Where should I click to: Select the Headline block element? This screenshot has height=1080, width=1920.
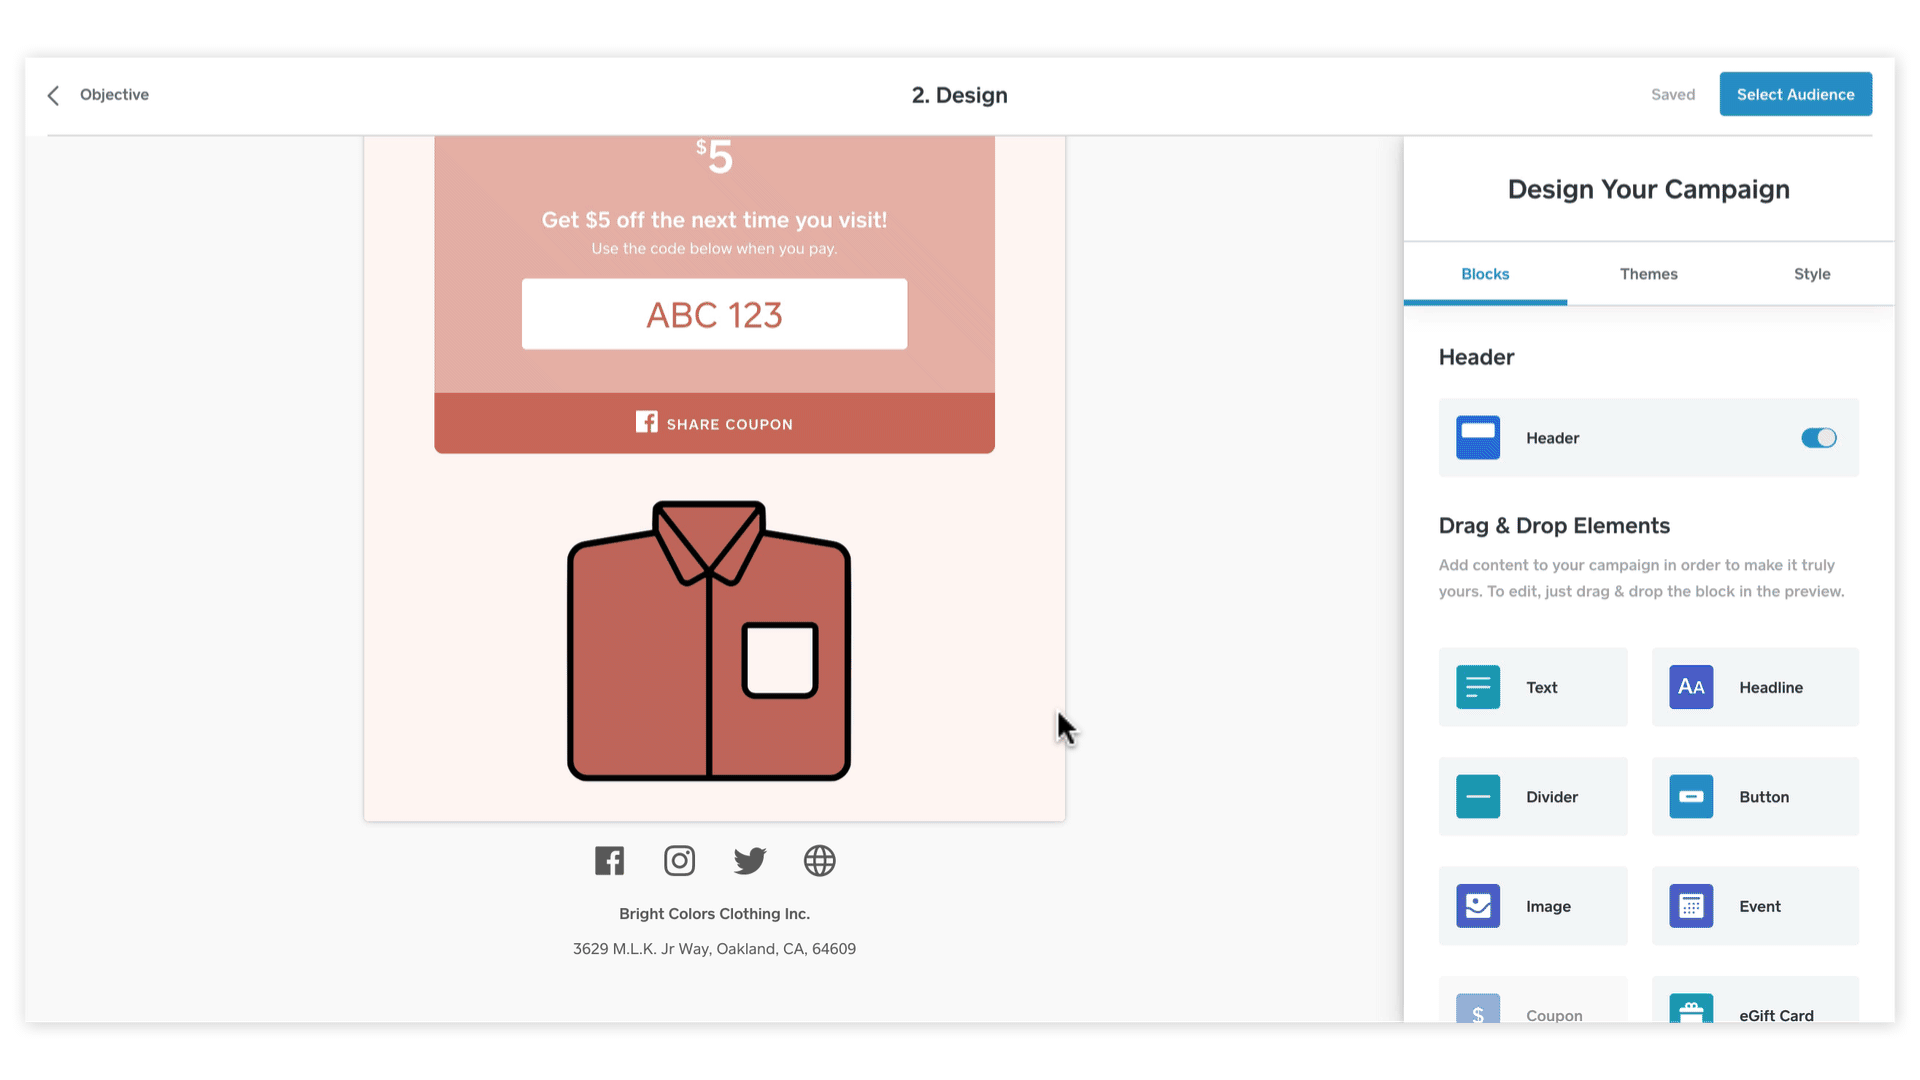1754,687
